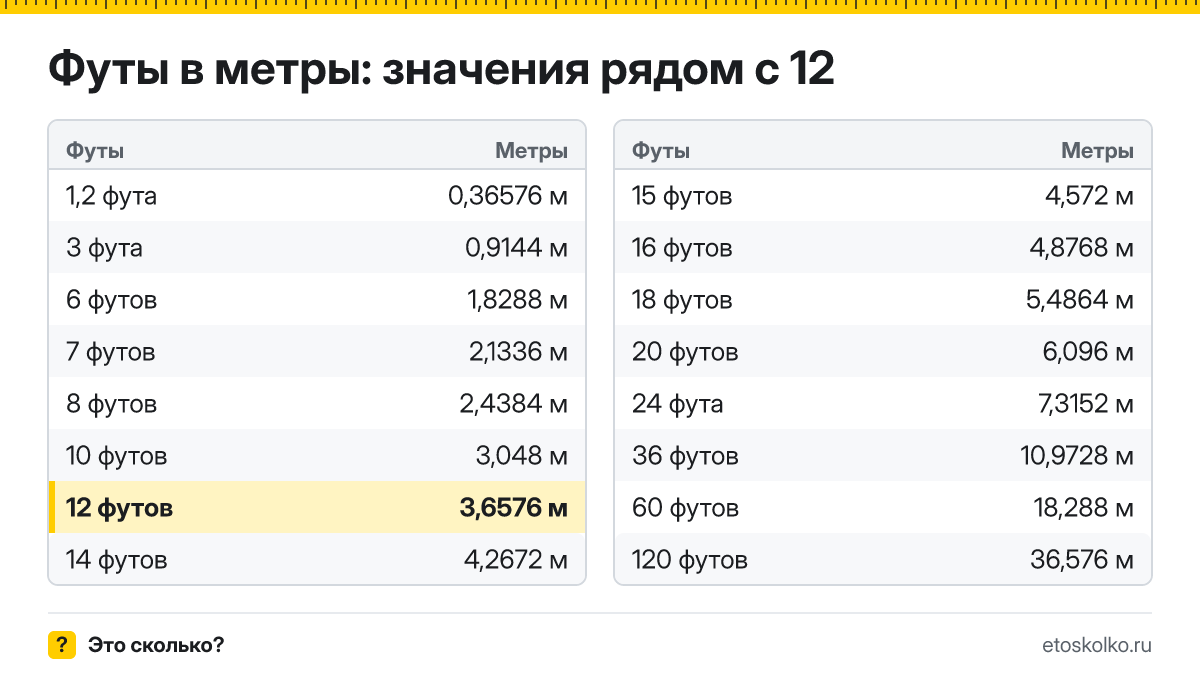1200x677 pixels.
Task: Click the '3,048 м' value
Action: (x=522, y=456)
